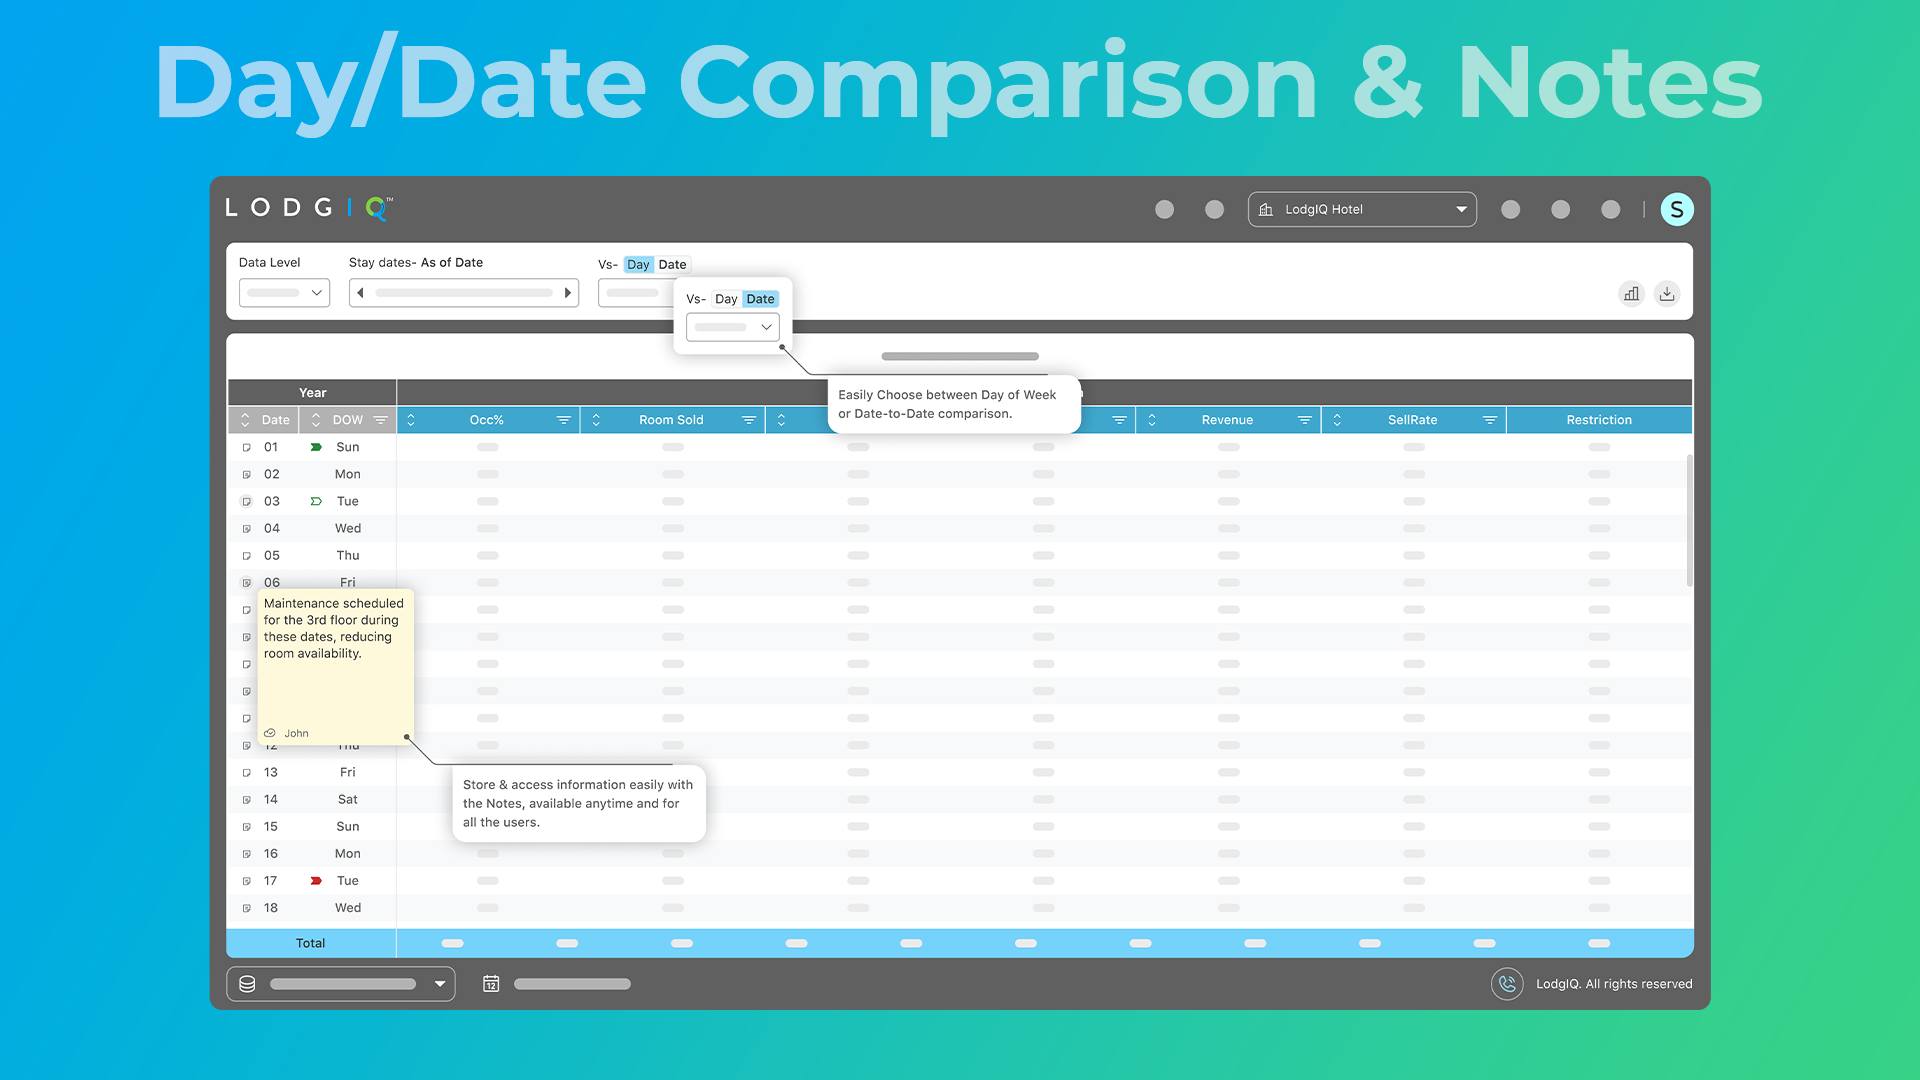This screenshot has width=1920, height=1080.
Task: Open the note icon for date 01
Action: [247, 447]
